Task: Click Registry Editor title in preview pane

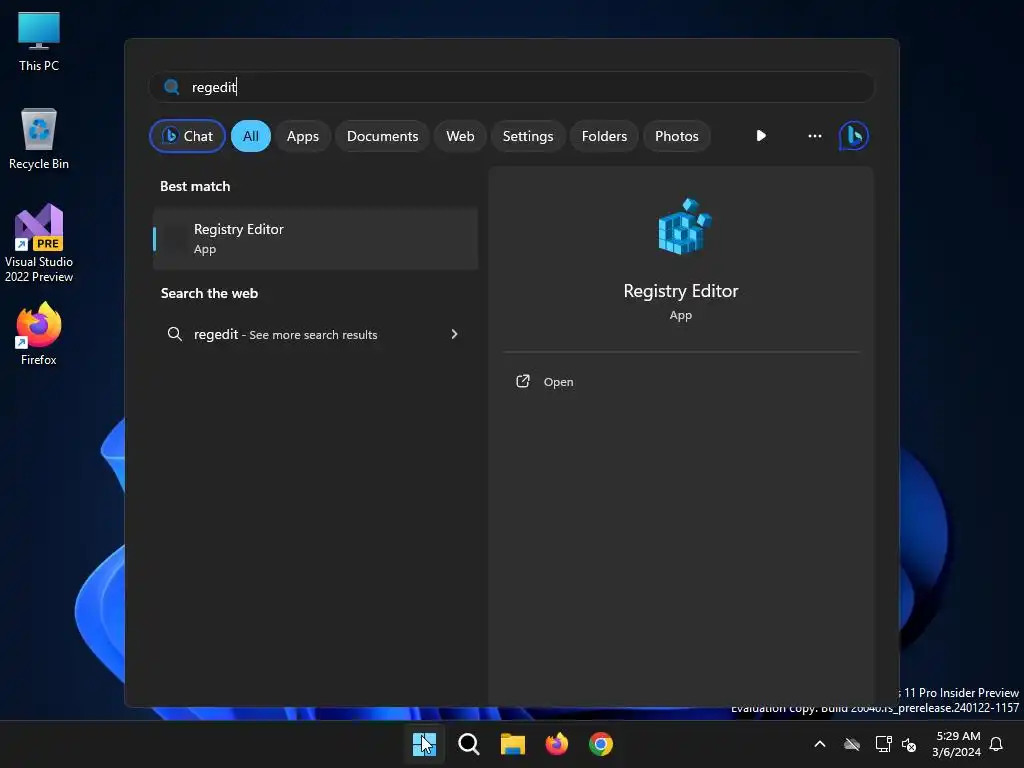Action: pyautogui.click(x=680, y=291)
